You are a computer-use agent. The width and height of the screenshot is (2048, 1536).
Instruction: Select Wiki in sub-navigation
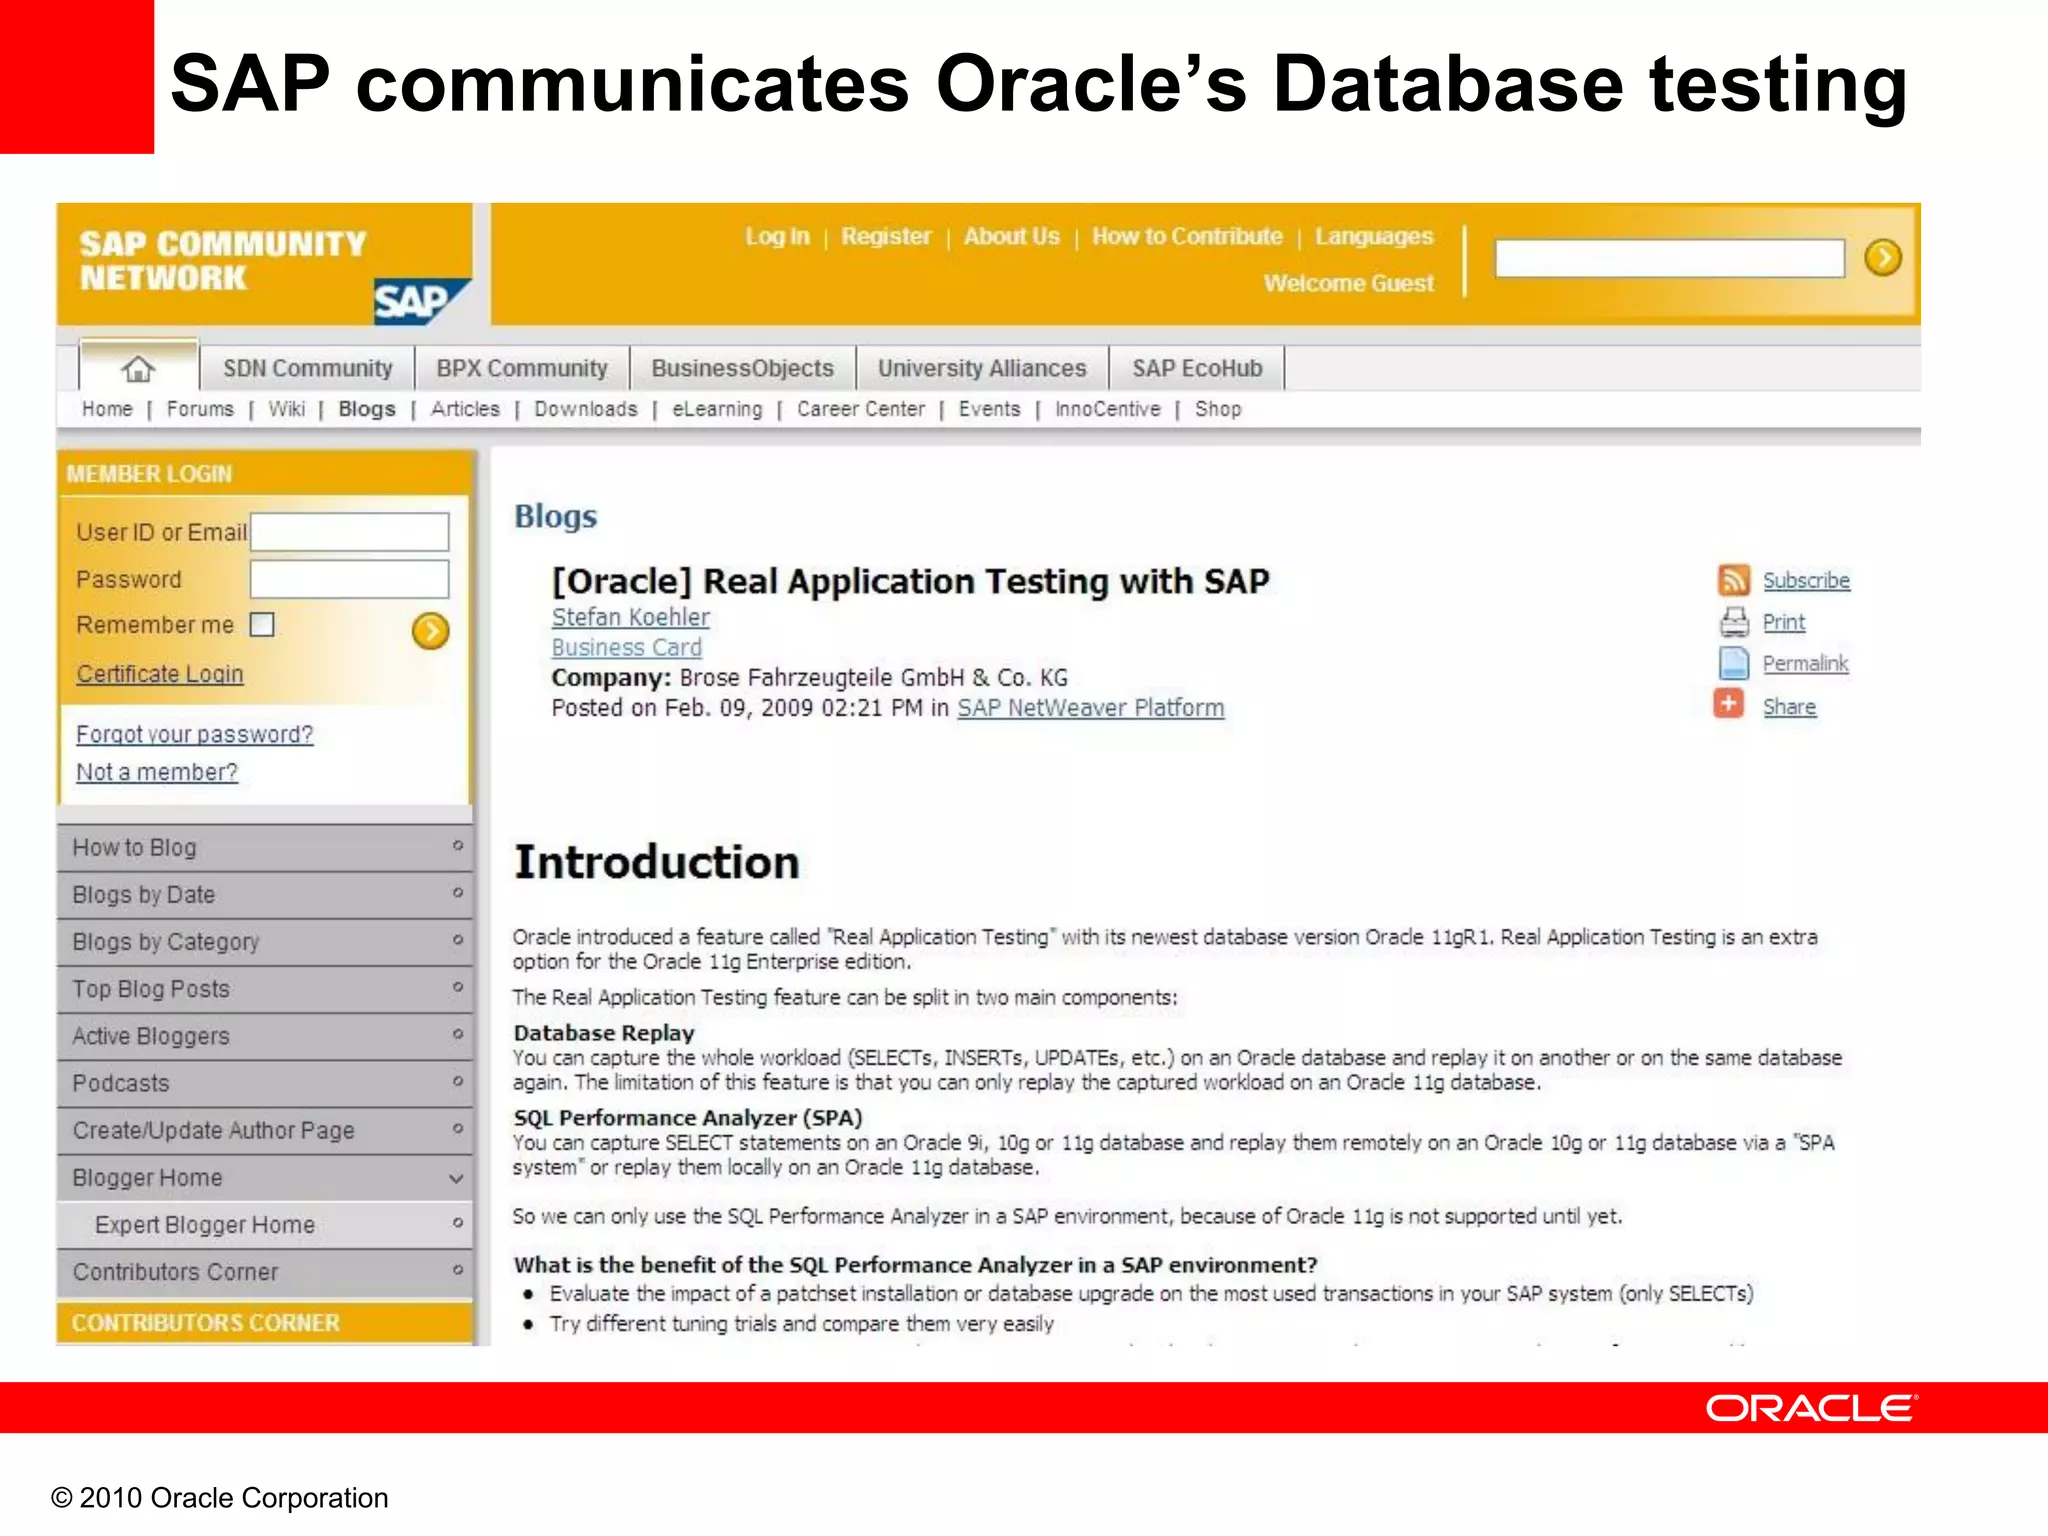pyautogui.click(x=286, y=409)
